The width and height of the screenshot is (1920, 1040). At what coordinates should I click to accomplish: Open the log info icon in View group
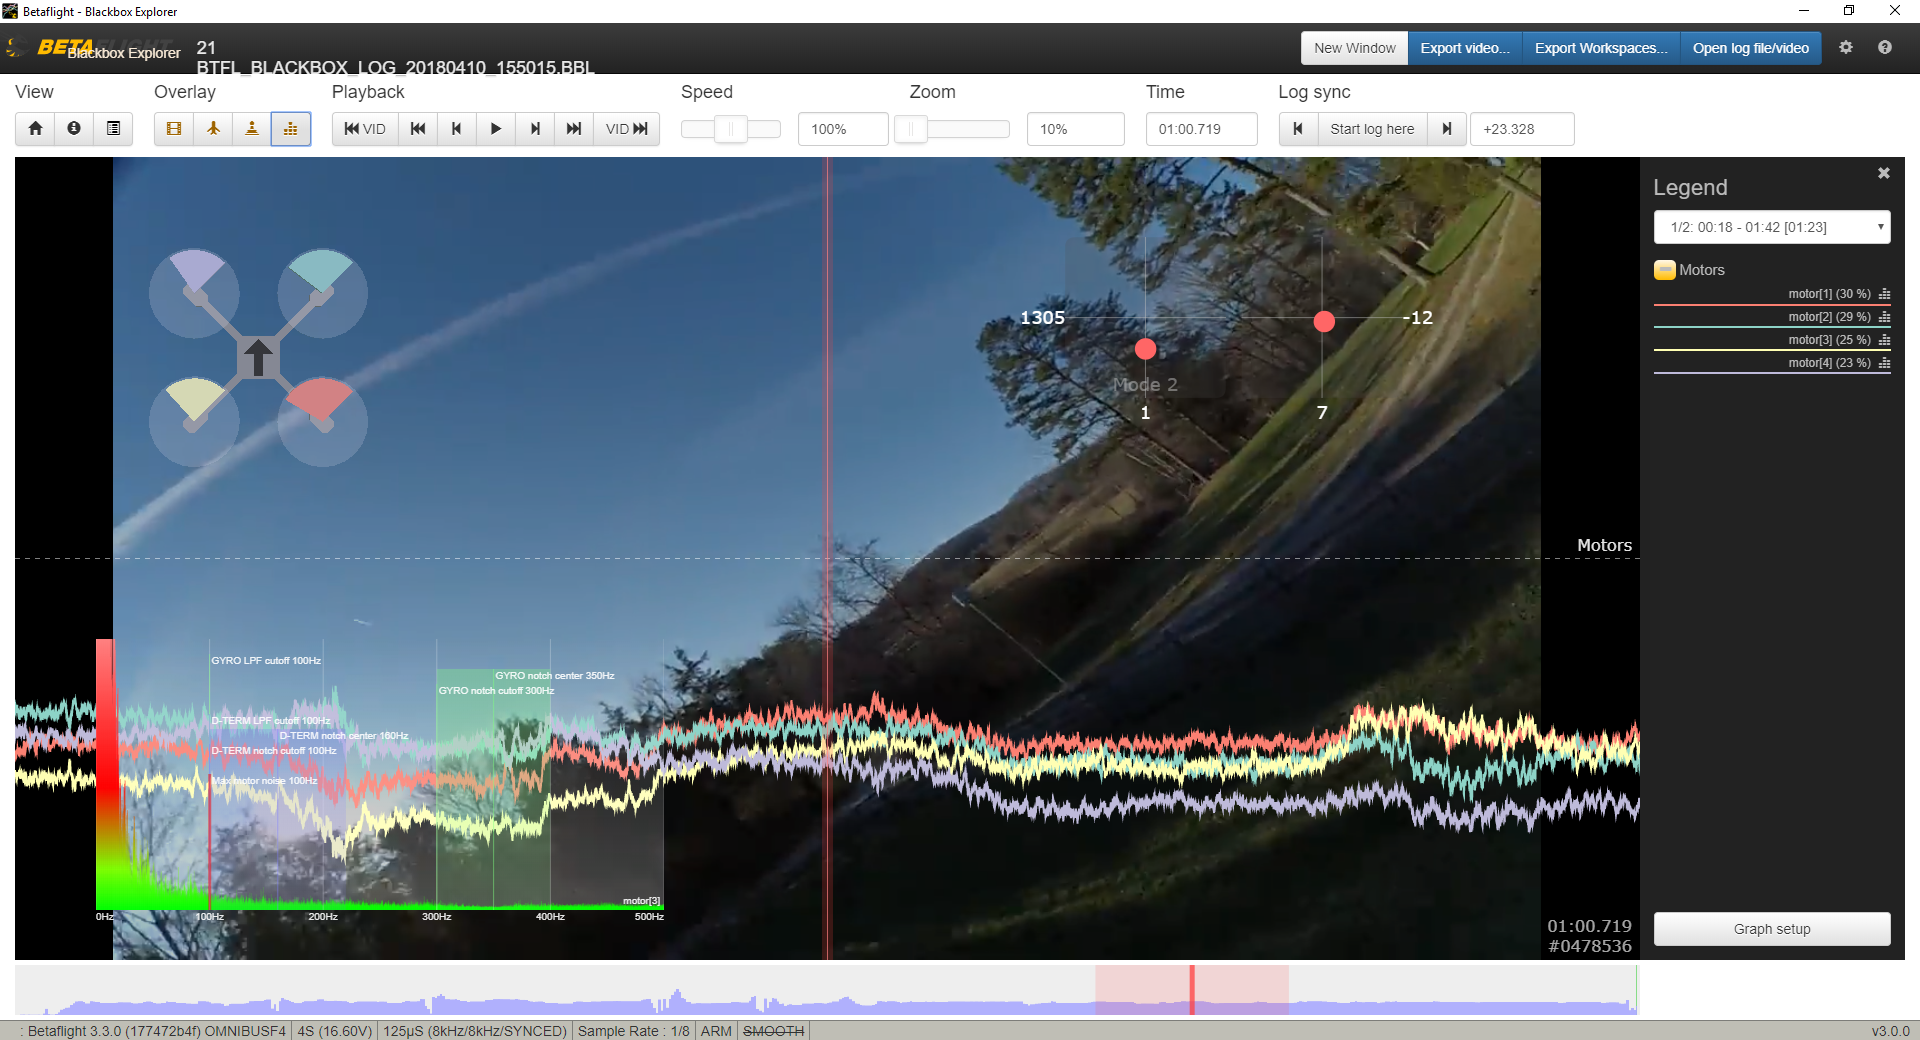coord(73,128)
